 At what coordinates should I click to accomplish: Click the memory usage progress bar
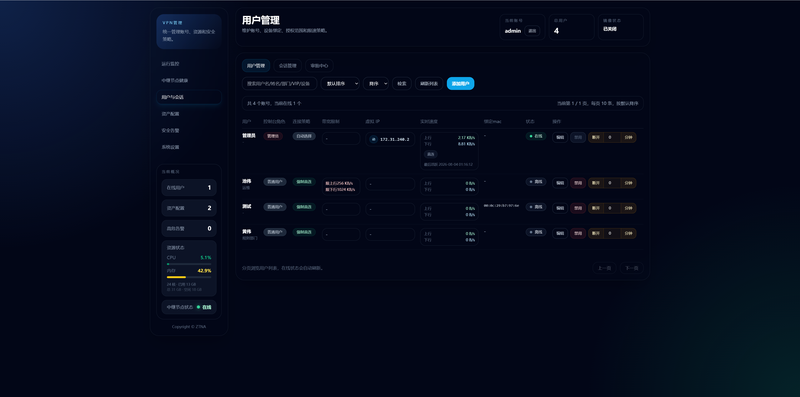pos(189,277)
